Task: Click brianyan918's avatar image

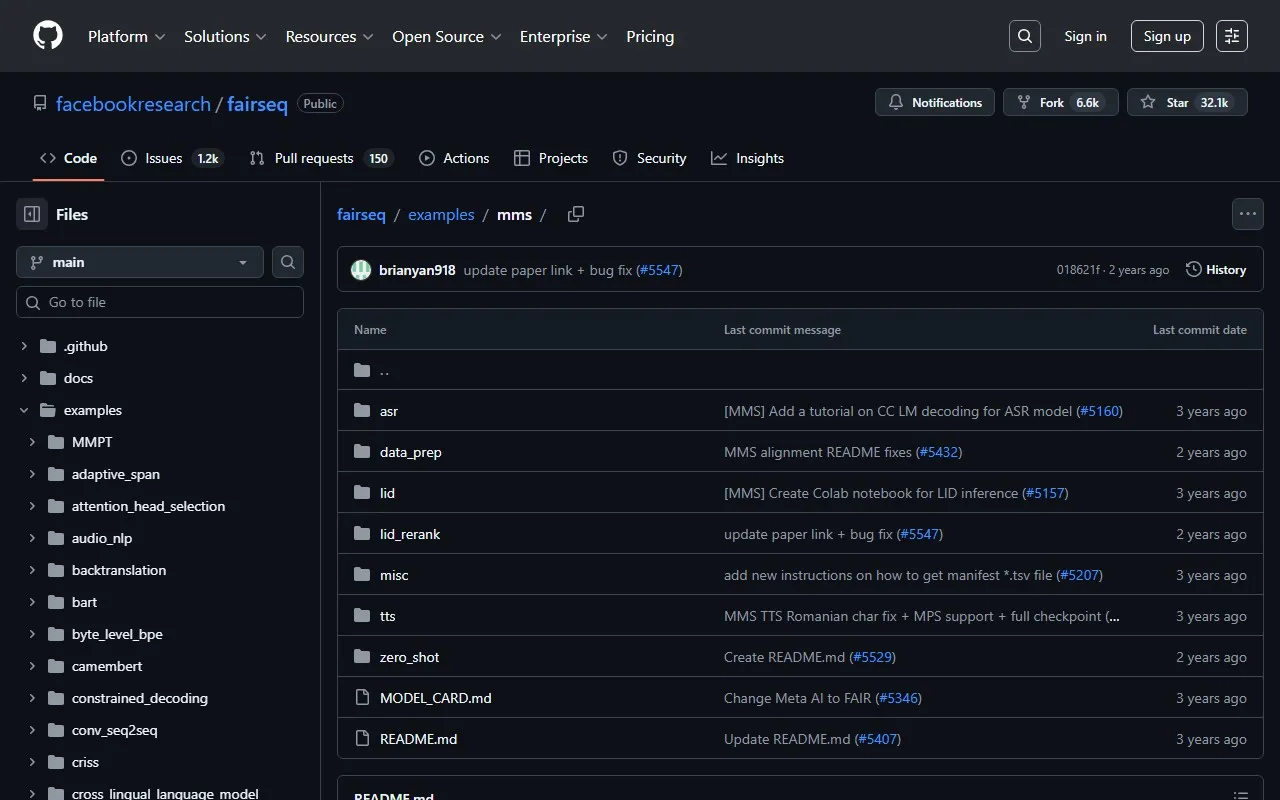Action: (361, 270)
